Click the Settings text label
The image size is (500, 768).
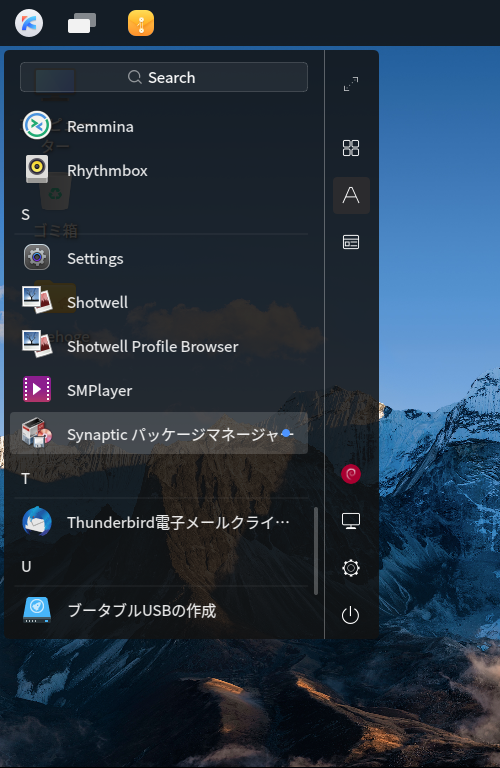(95, 259)
